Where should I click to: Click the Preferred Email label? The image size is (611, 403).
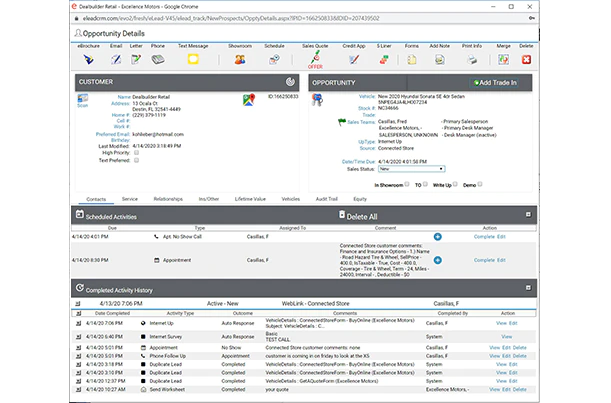[x=113, y=134]
